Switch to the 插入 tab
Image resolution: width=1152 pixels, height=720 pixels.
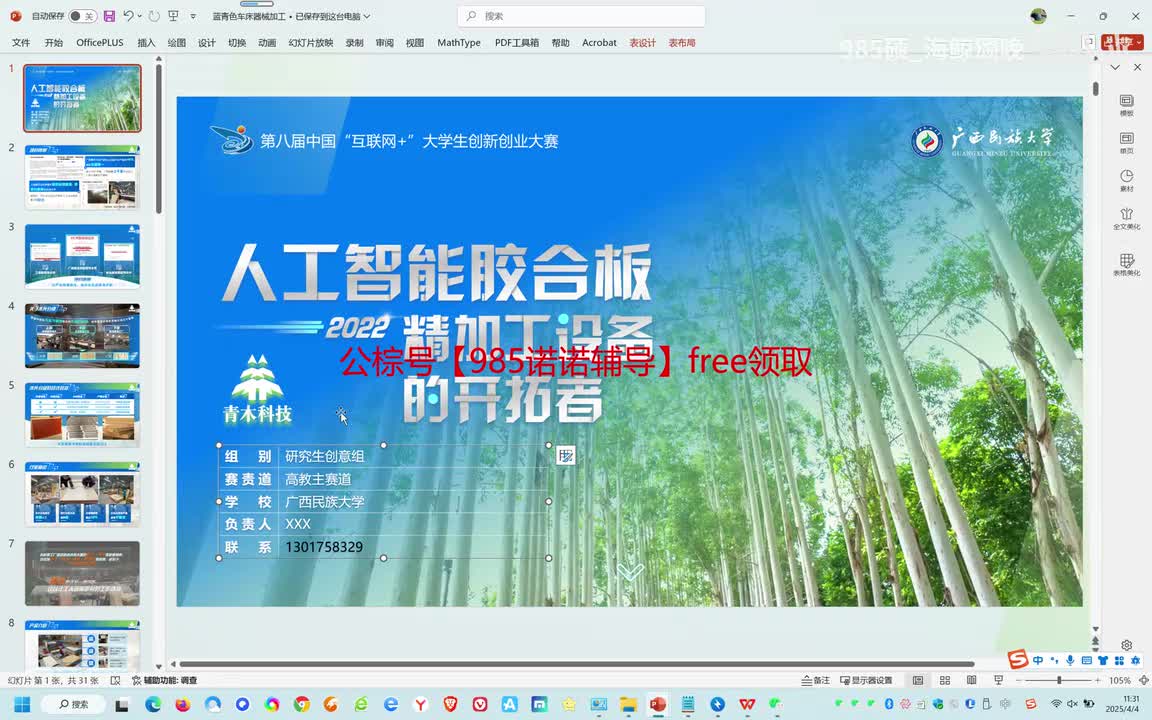coord(146,43)
